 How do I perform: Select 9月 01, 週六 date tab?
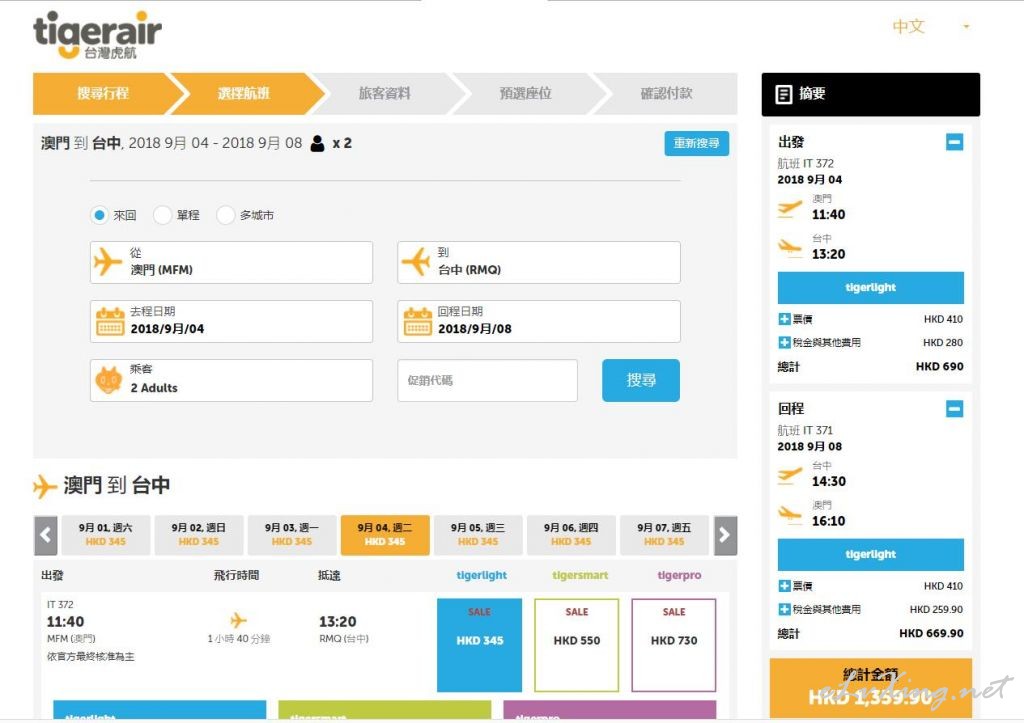point(105,535)
